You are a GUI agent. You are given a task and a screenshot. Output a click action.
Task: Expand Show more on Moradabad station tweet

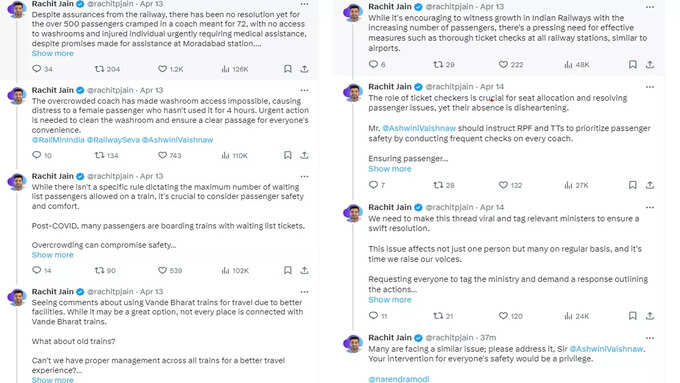52,53
